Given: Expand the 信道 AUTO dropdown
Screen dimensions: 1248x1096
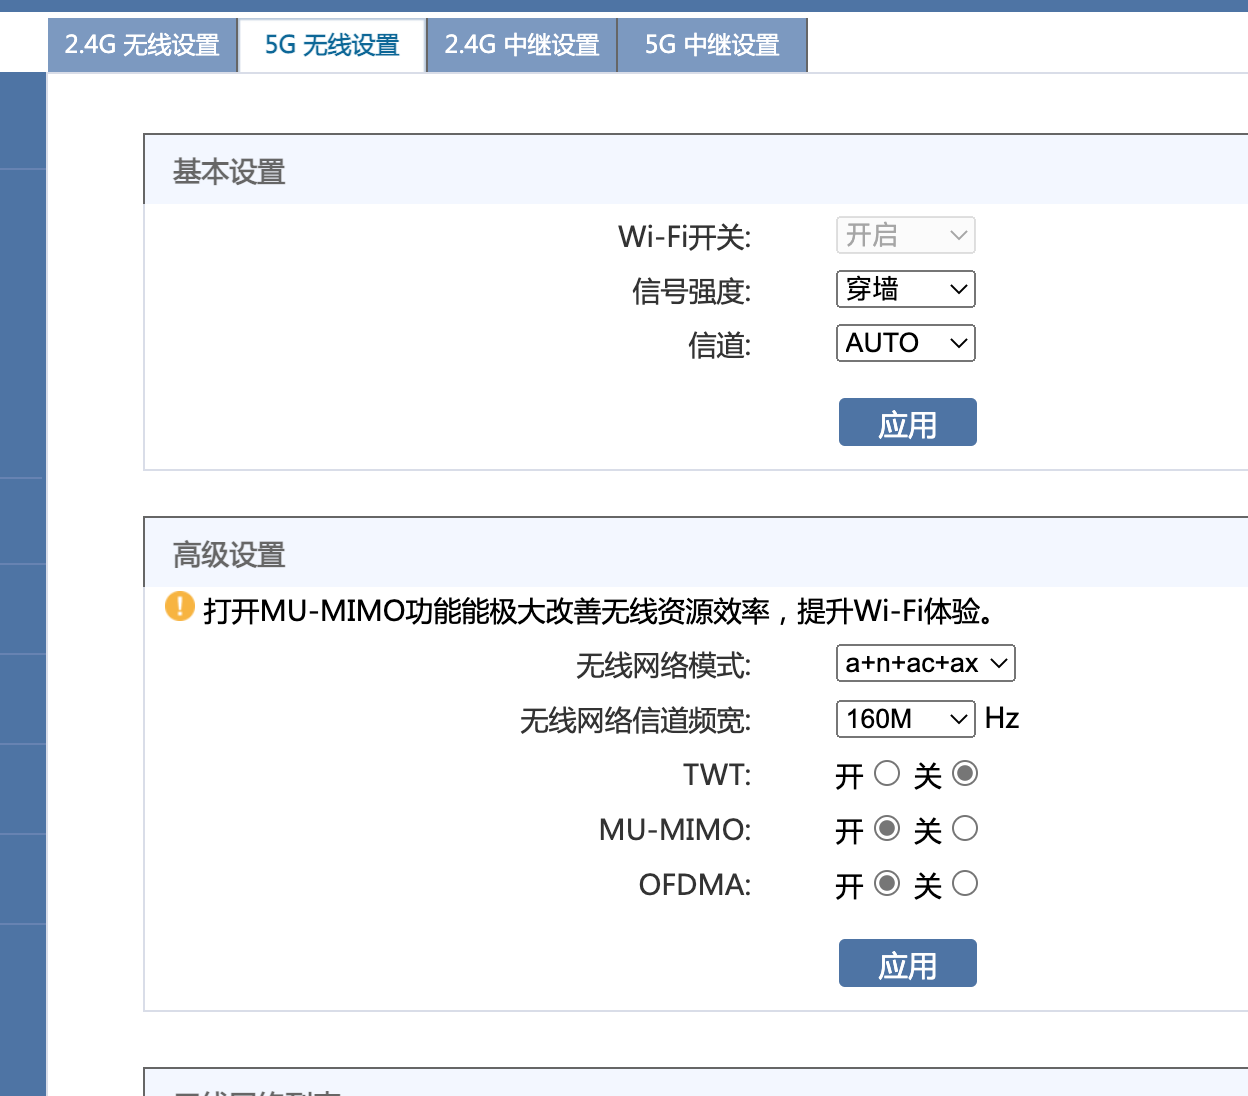Looking at the screenshot, I should 905,343.
